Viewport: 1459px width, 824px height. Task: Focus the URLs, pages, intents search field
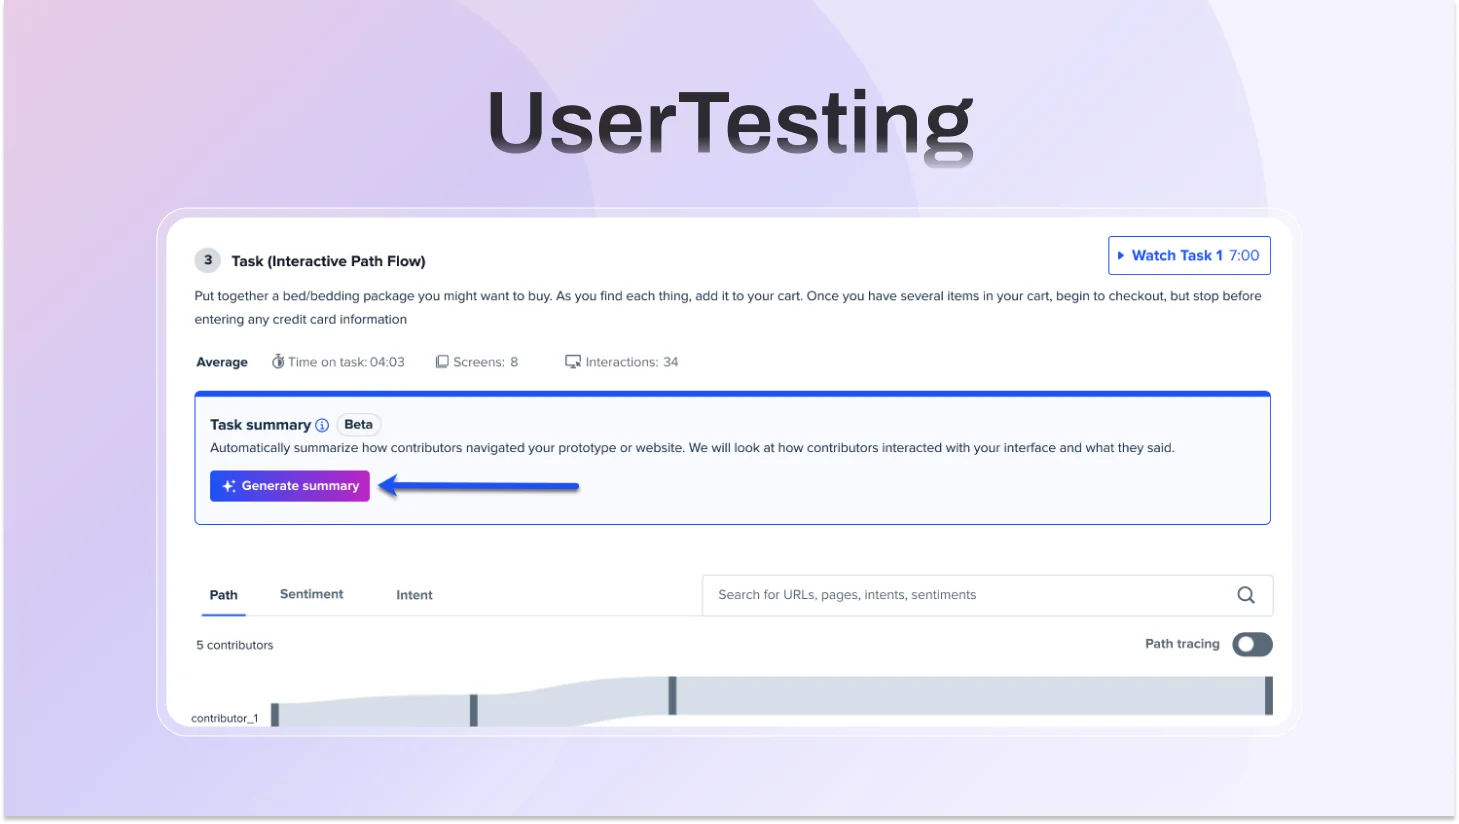point(987,595)
